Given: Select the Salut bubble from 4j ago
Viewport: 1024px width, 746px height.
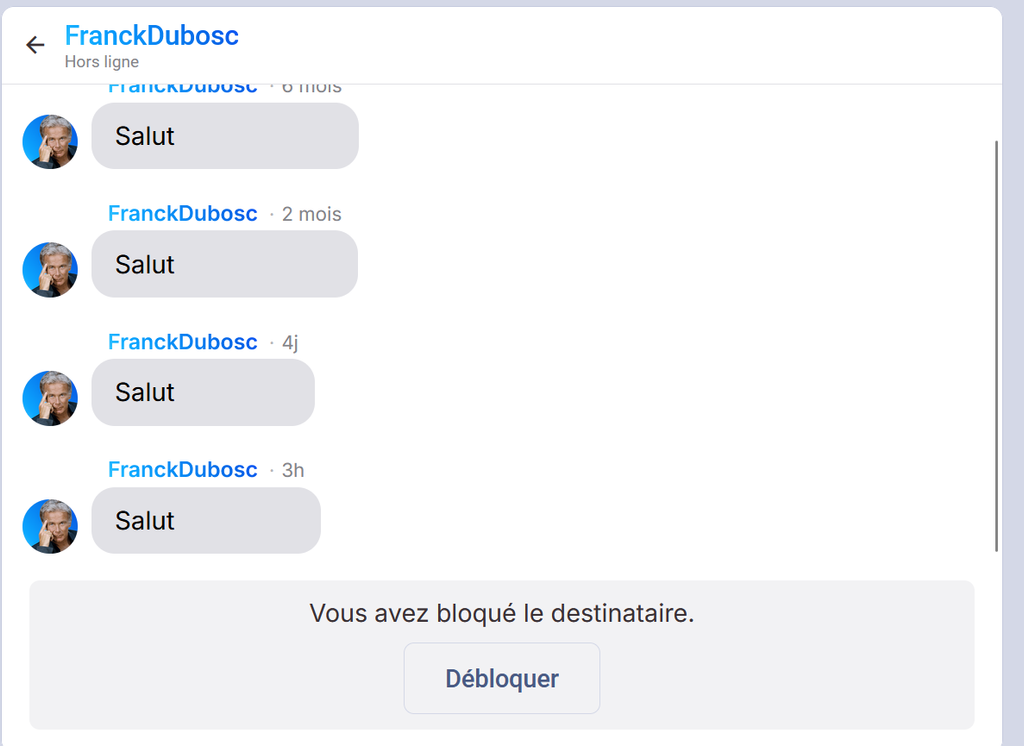Looking at the screenshot, I should point(203,393).
